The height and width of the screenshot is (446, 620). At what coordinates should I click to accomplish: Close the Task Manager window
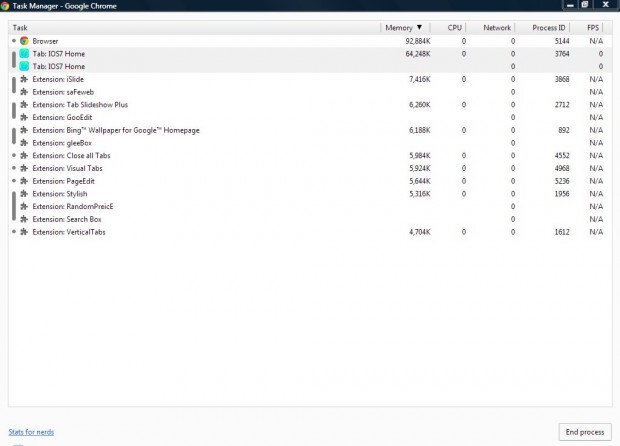(x=605, y=5)
